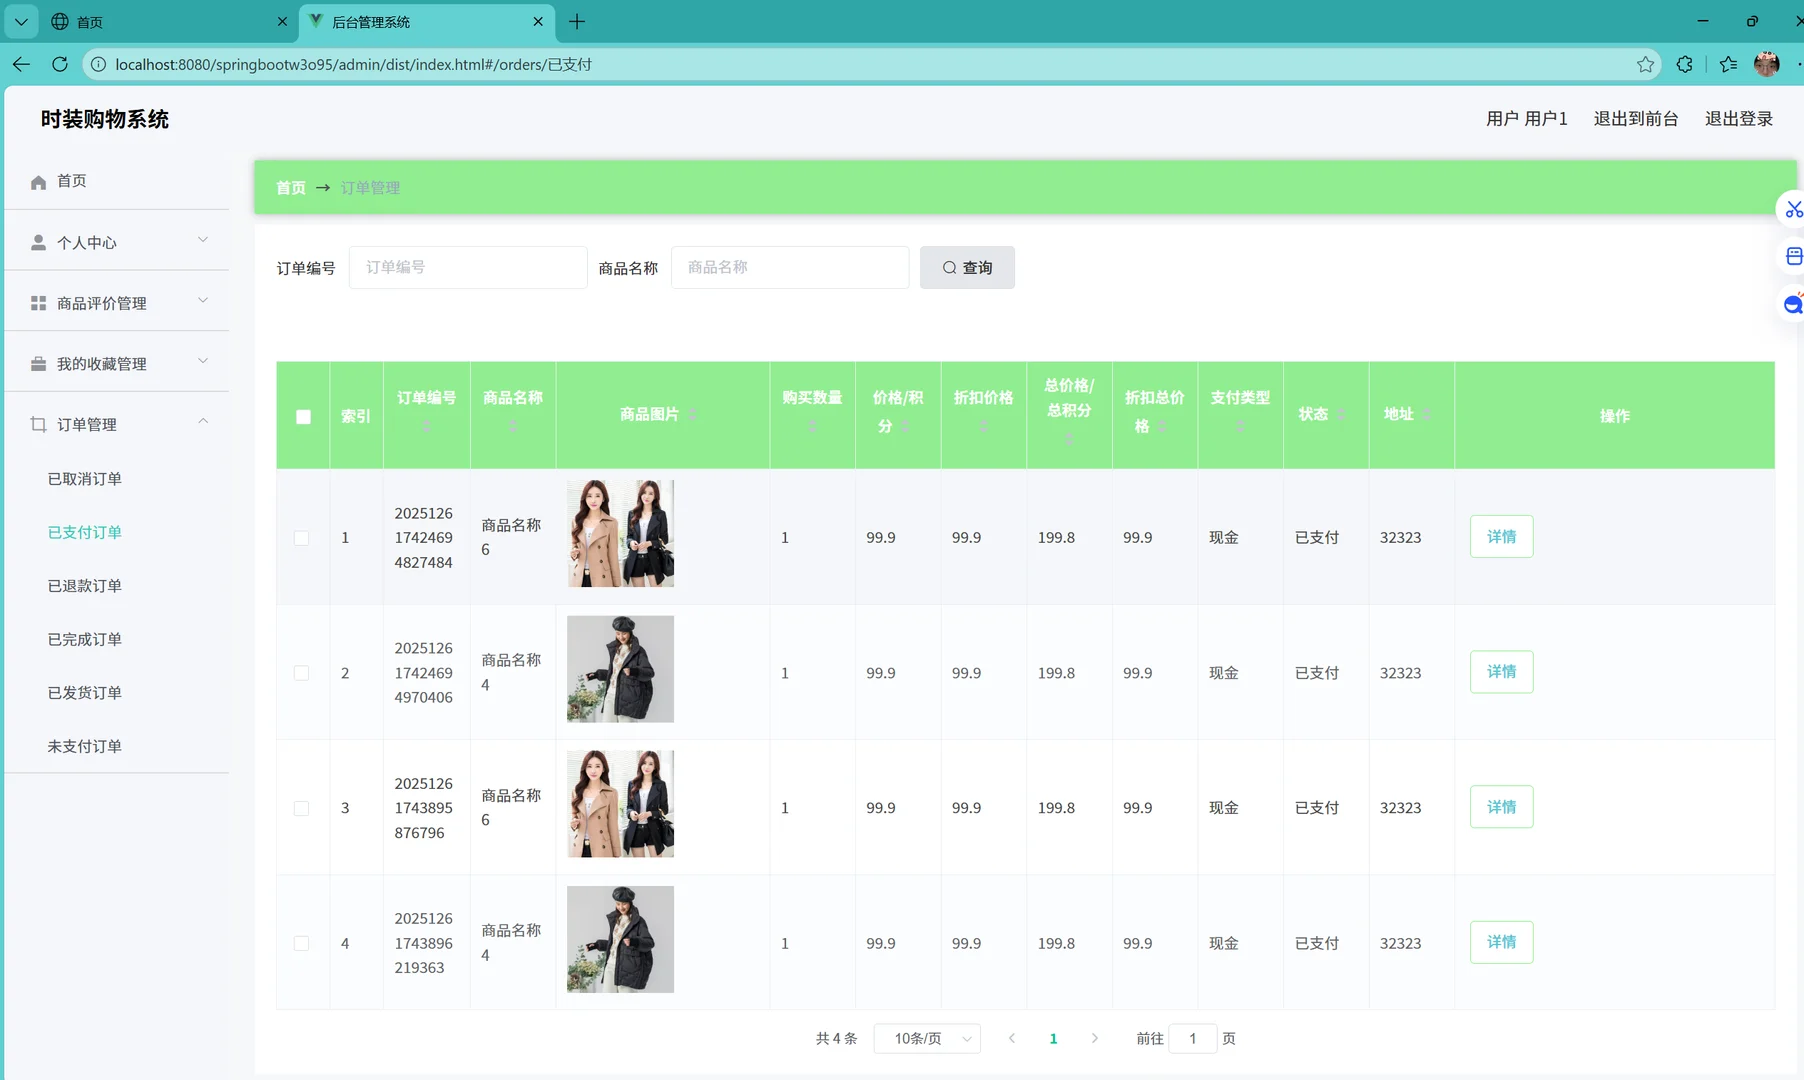1804x1080 pixels.
Task: Reload the current page
Action: [60, 64]
